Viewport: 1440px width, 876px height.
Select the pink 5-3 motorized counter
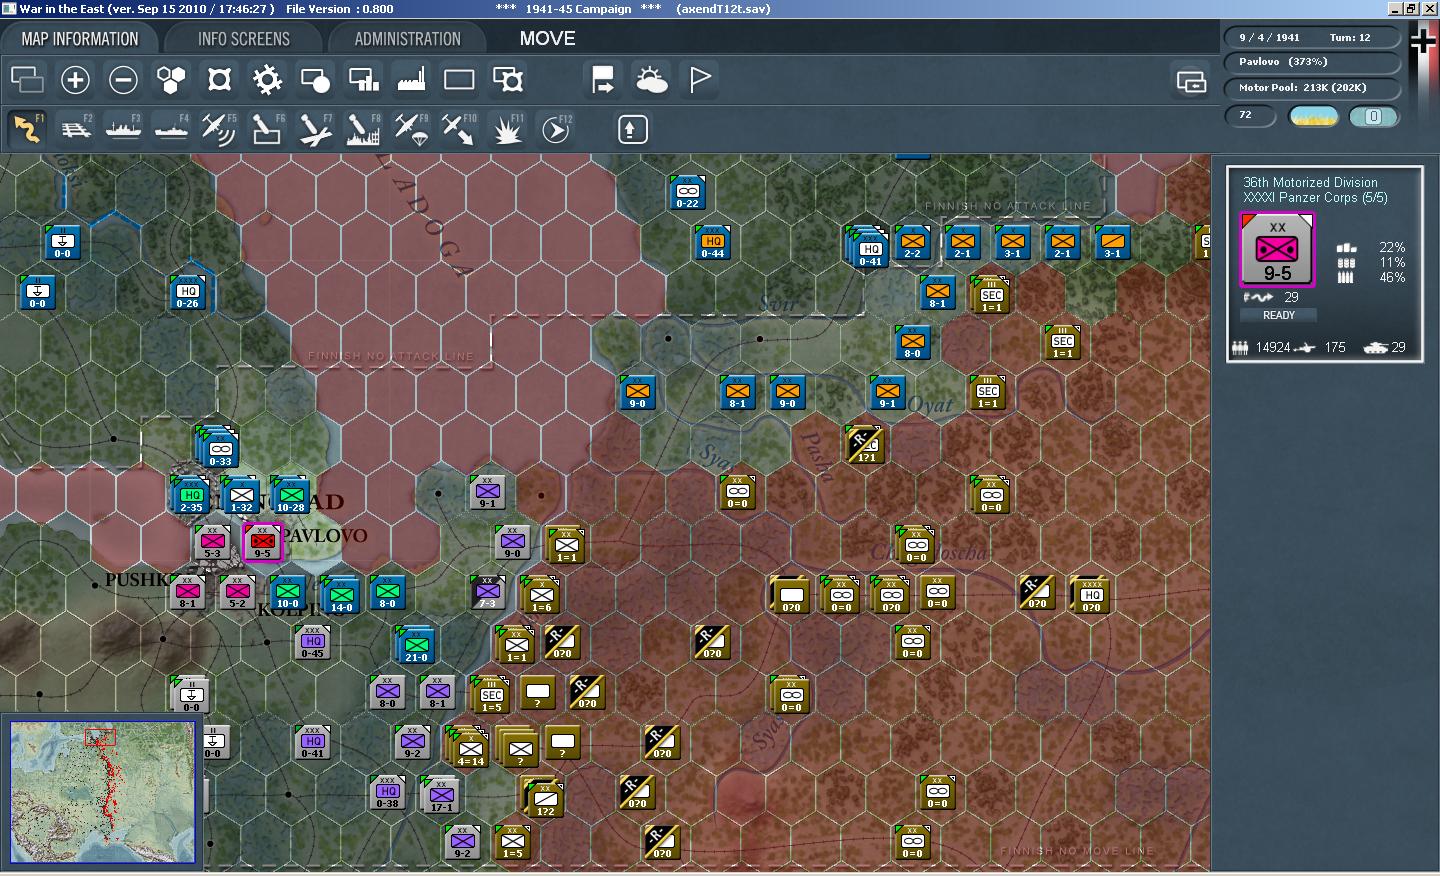[x=212, y=543]
